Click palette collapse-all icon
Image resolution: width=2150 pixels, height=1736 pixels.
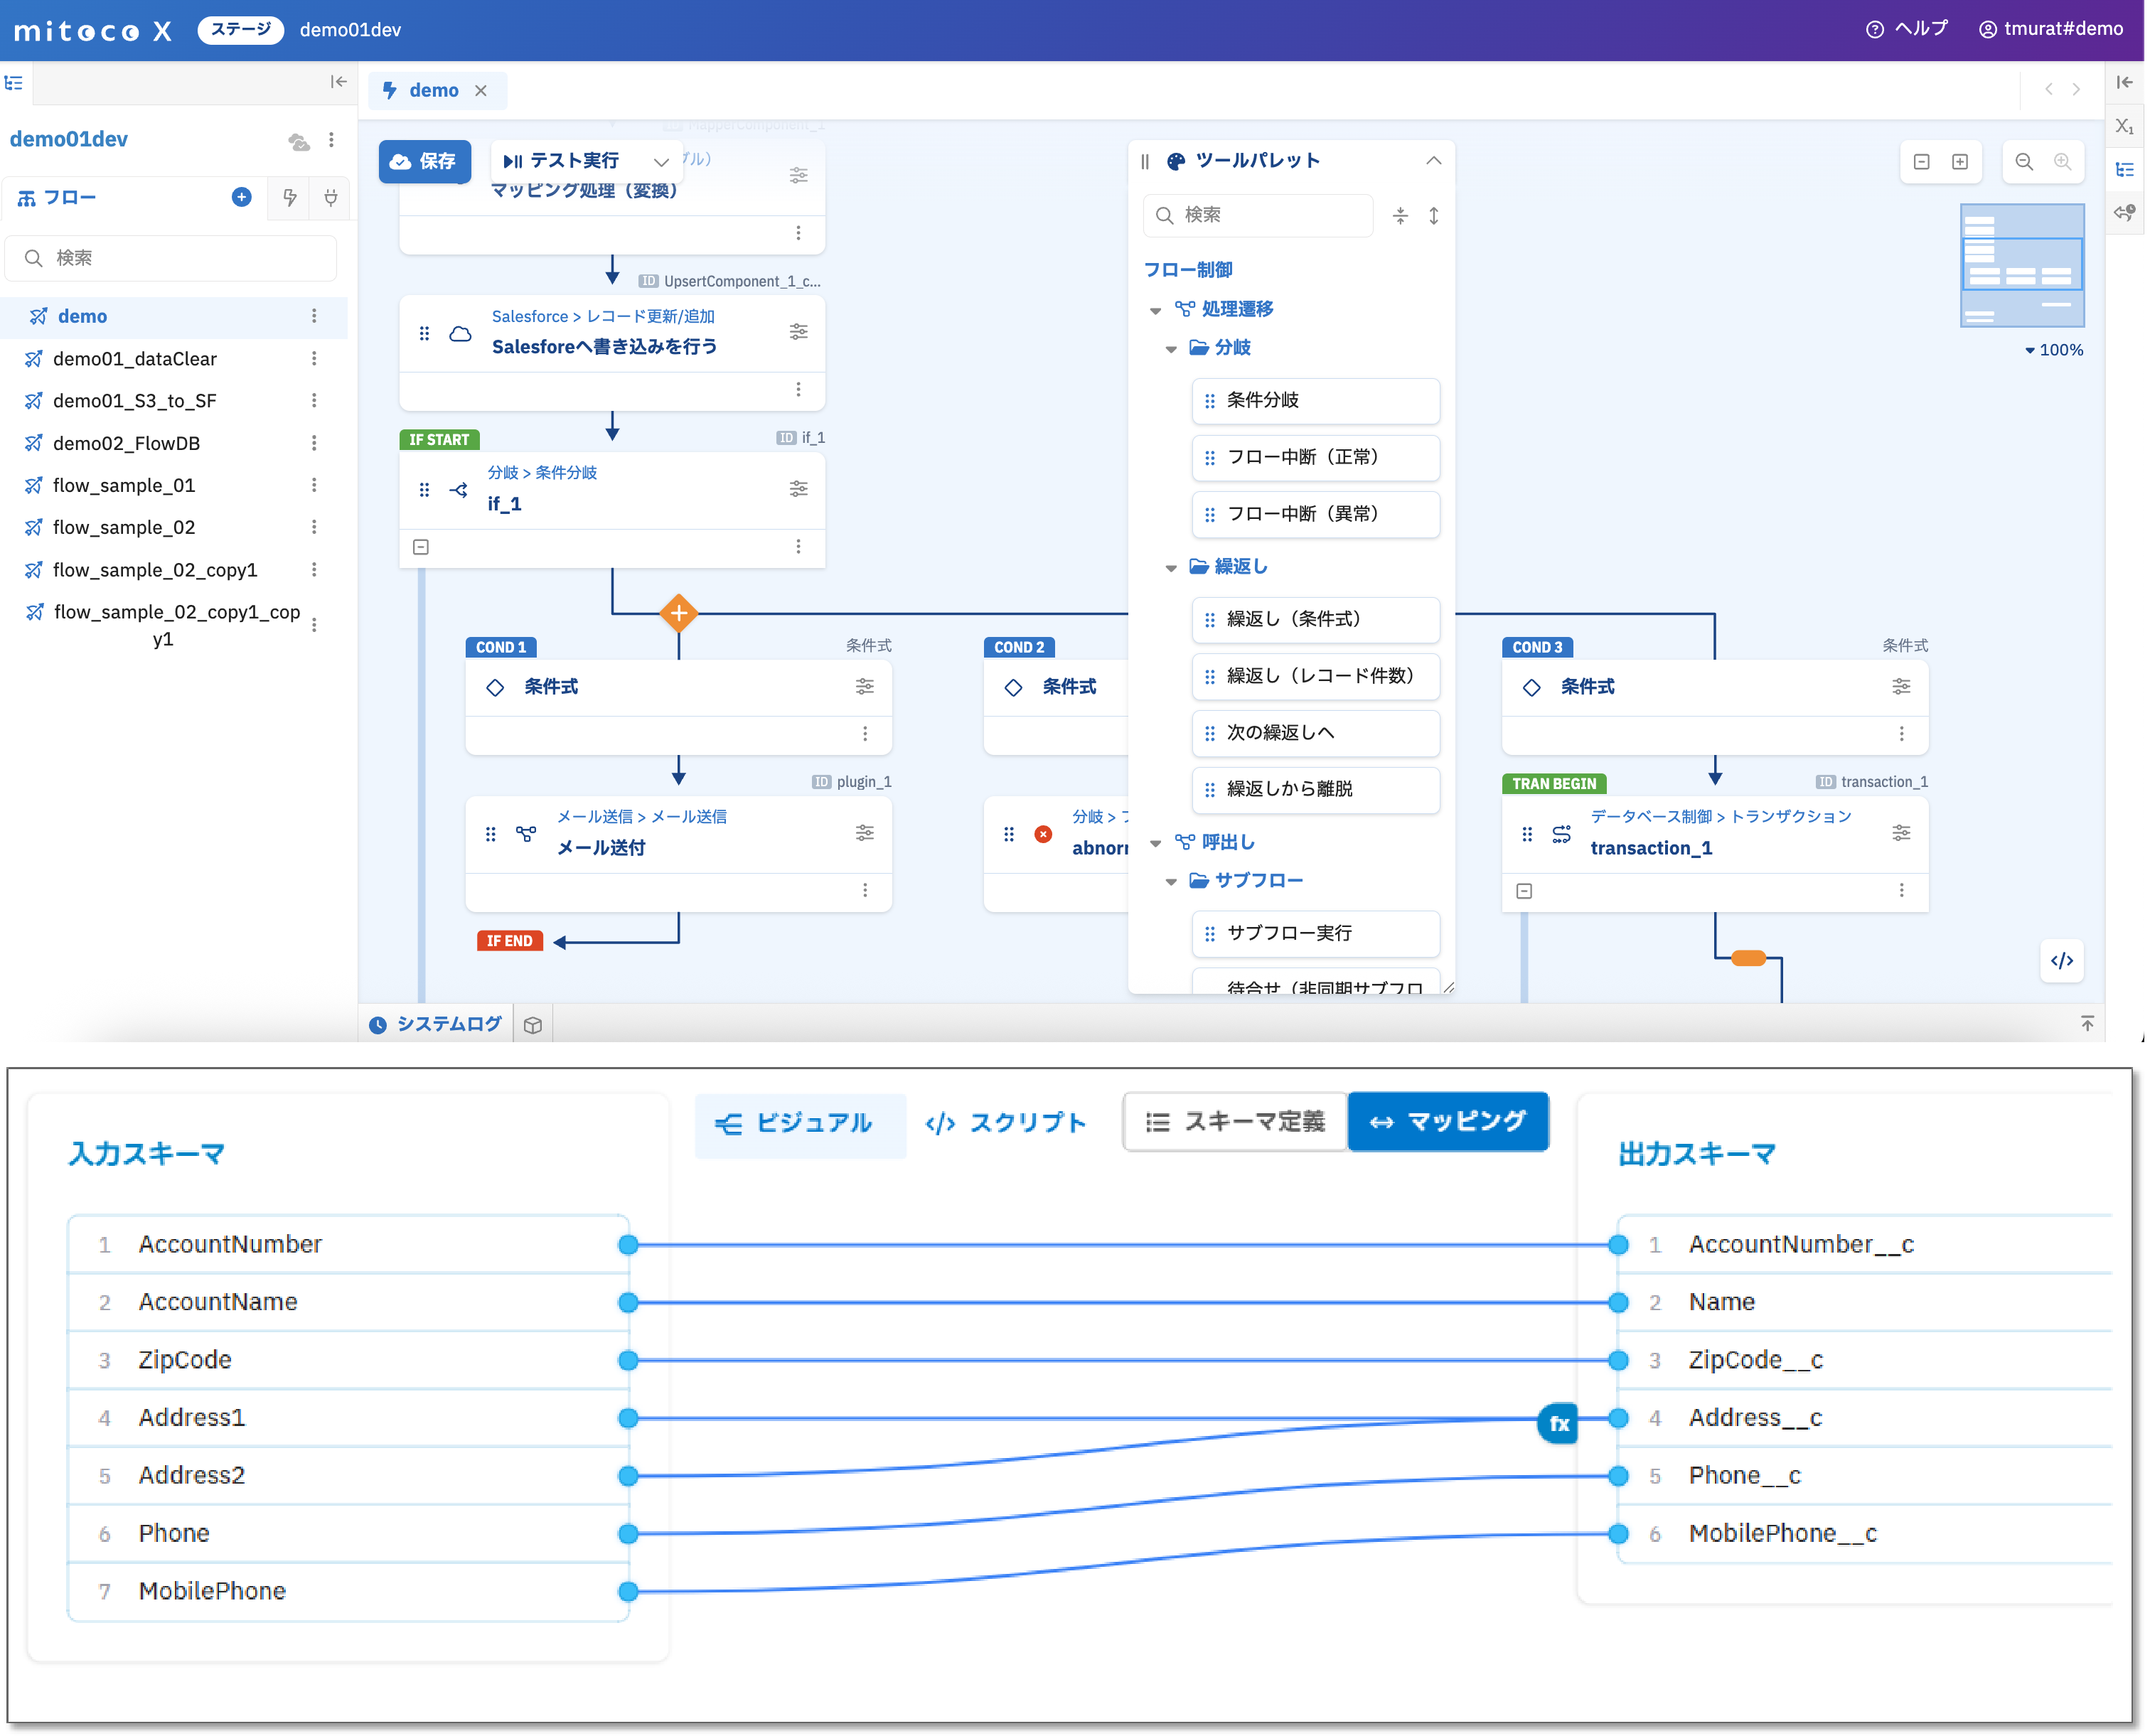[x=1401, y=216]
